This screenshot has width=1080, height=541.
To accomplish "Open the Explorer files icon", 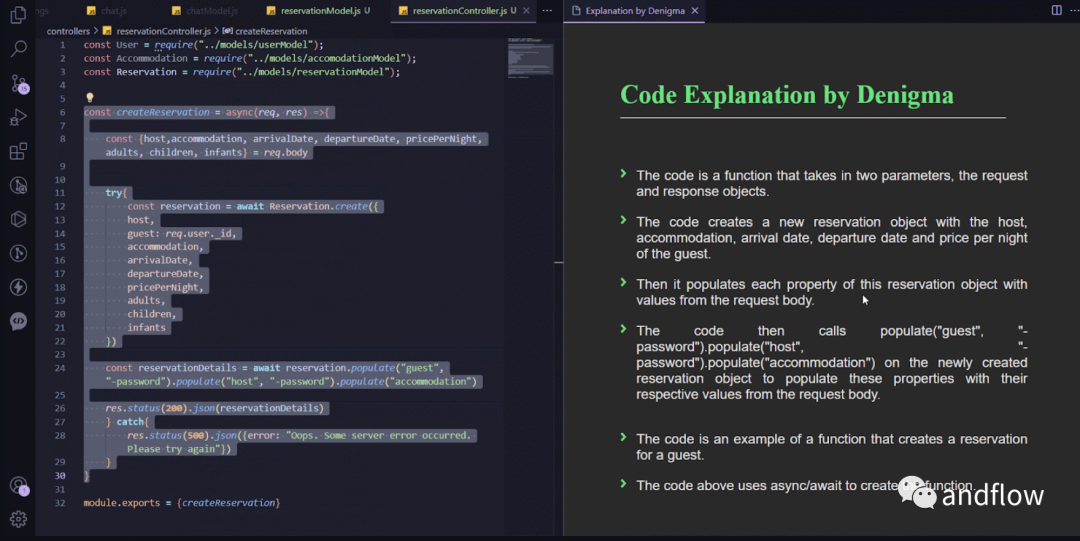I will 19,14.
